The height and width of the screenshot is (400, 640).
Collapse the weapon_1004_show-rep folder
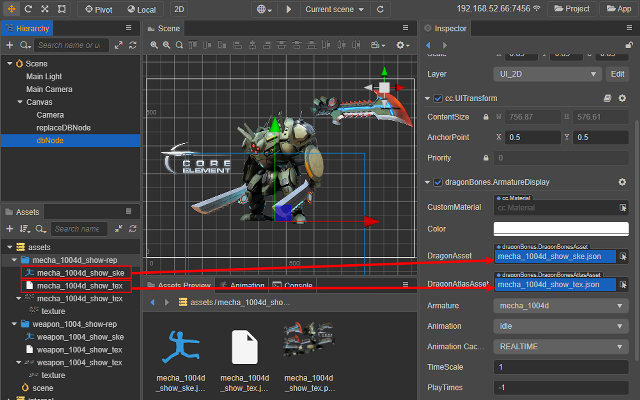point(14,324)
